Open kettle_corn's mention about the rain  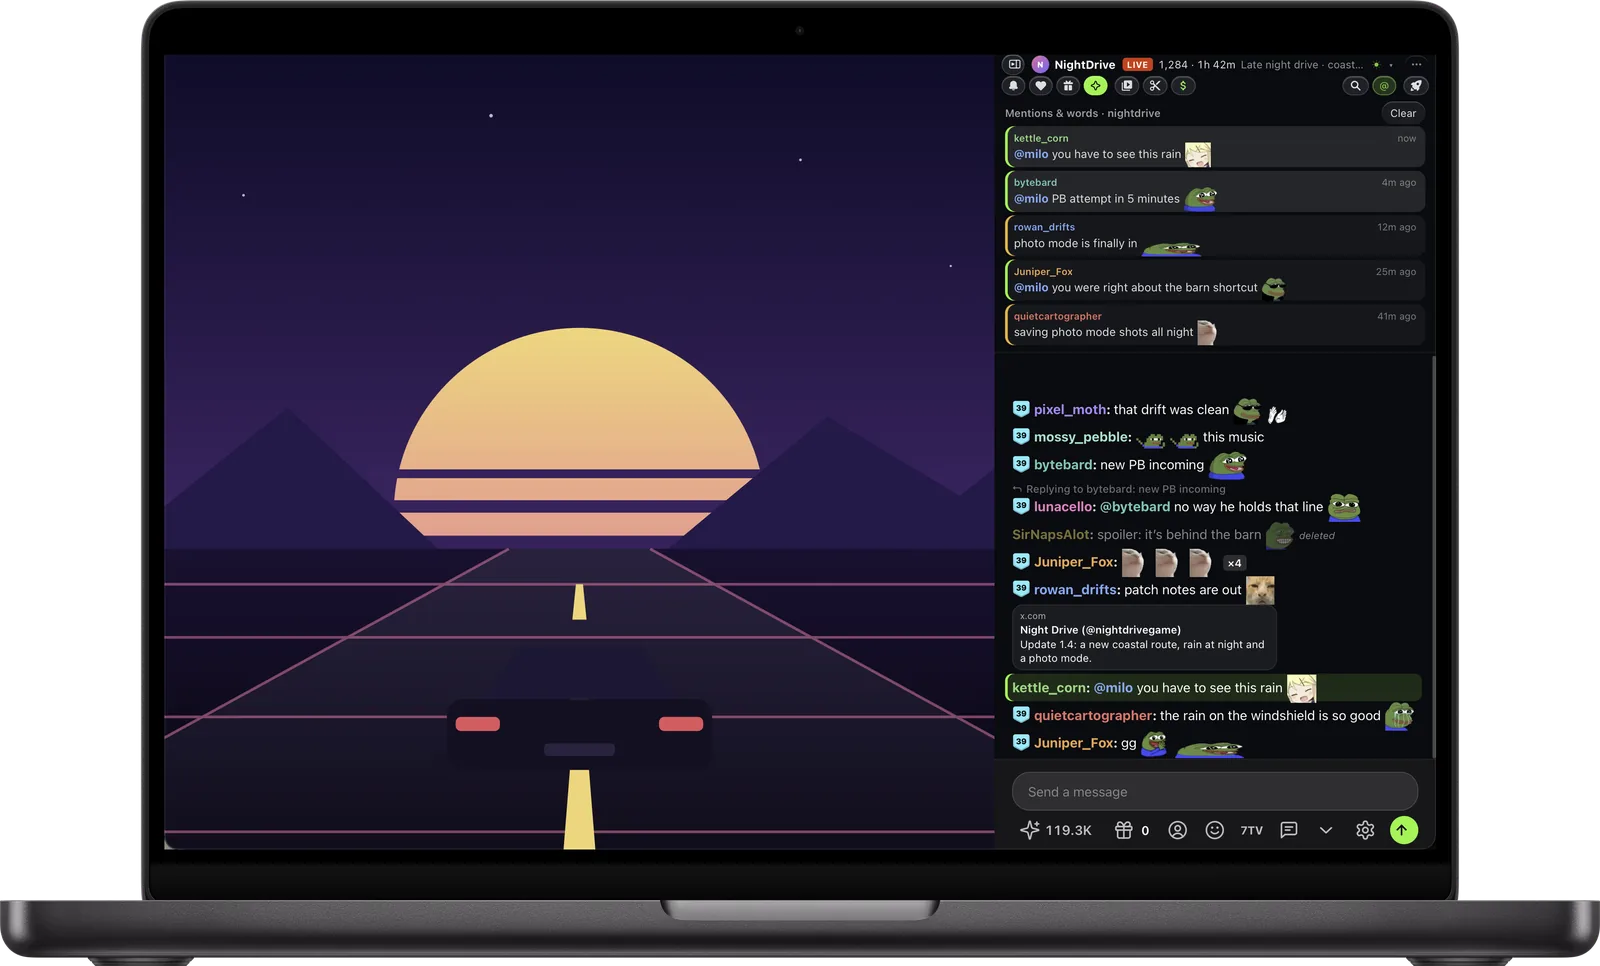[1215, 147]
